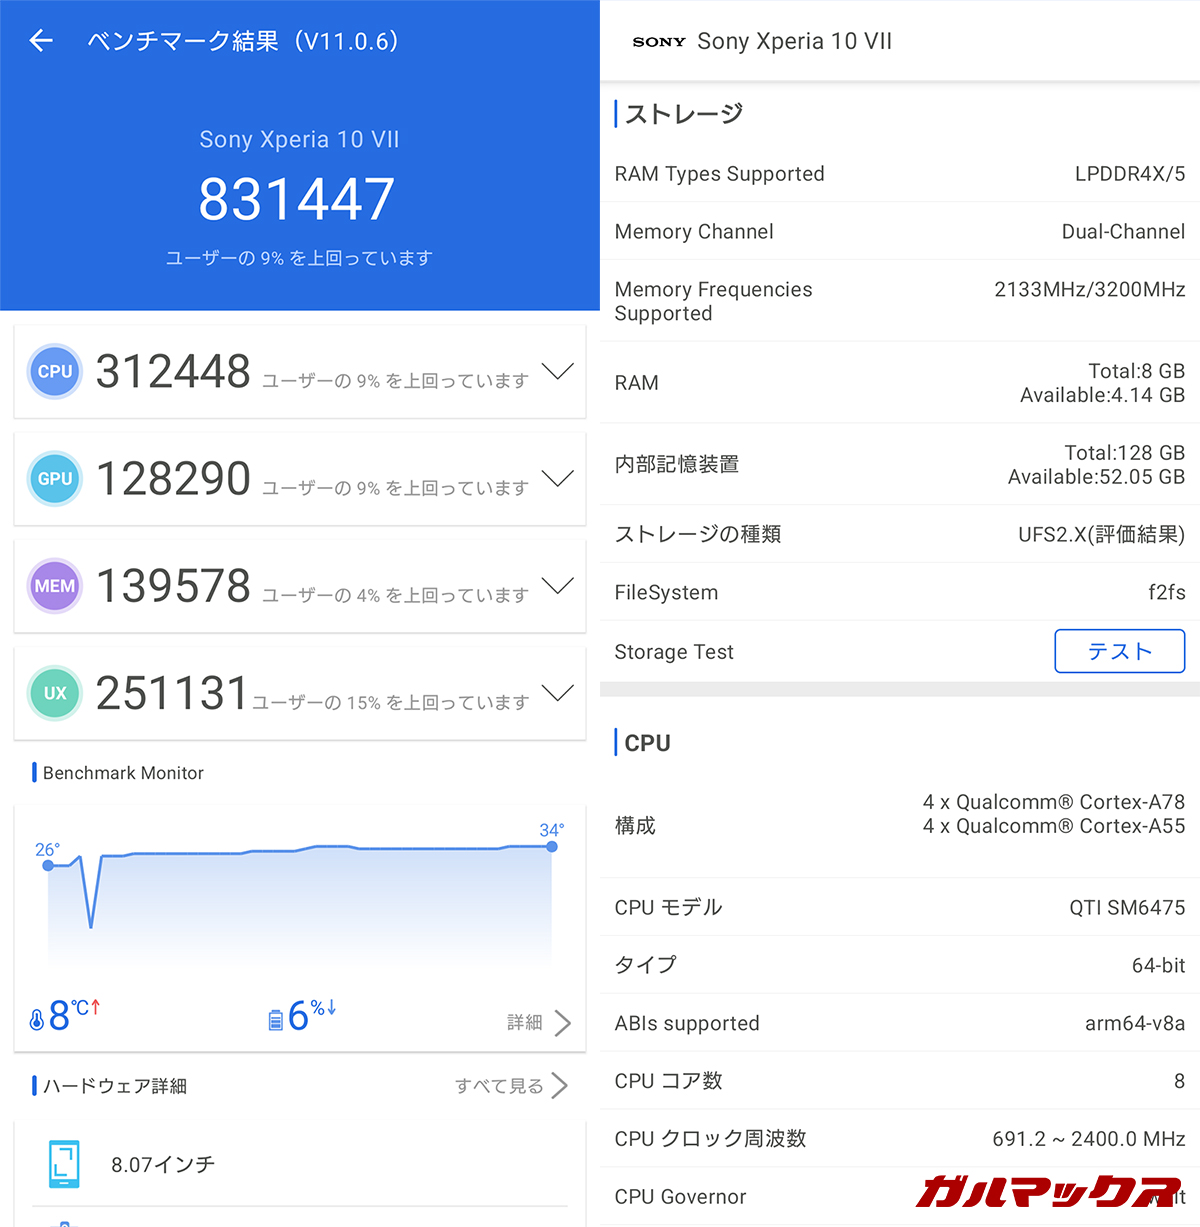Select the CPU score badge icon
This screenshot has height=1227, width=1200.
54,371
